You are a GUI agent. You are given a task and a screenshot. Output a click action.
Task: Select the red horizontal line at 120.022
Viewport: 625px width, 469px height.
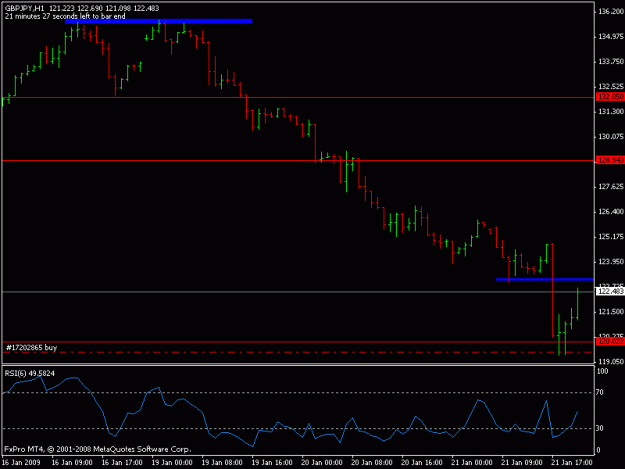tap(298, 342)
